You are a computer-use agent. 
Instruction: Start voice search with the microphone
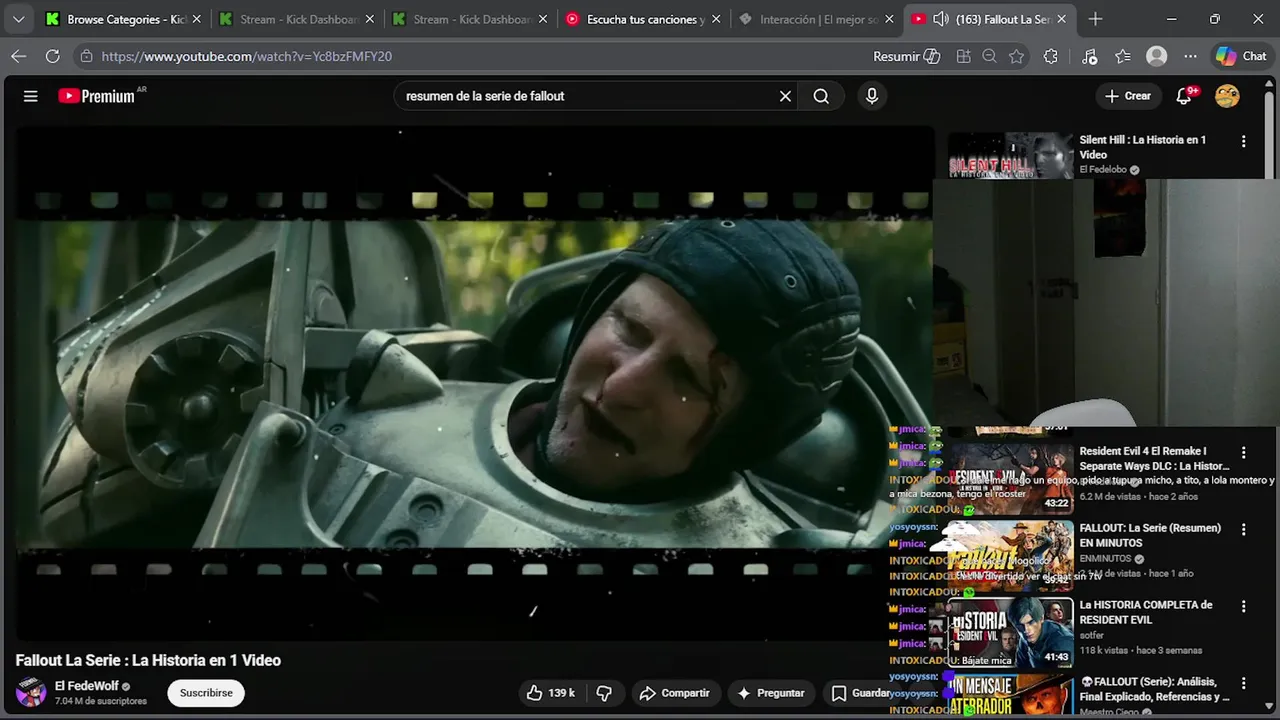(x=872, y=96)
